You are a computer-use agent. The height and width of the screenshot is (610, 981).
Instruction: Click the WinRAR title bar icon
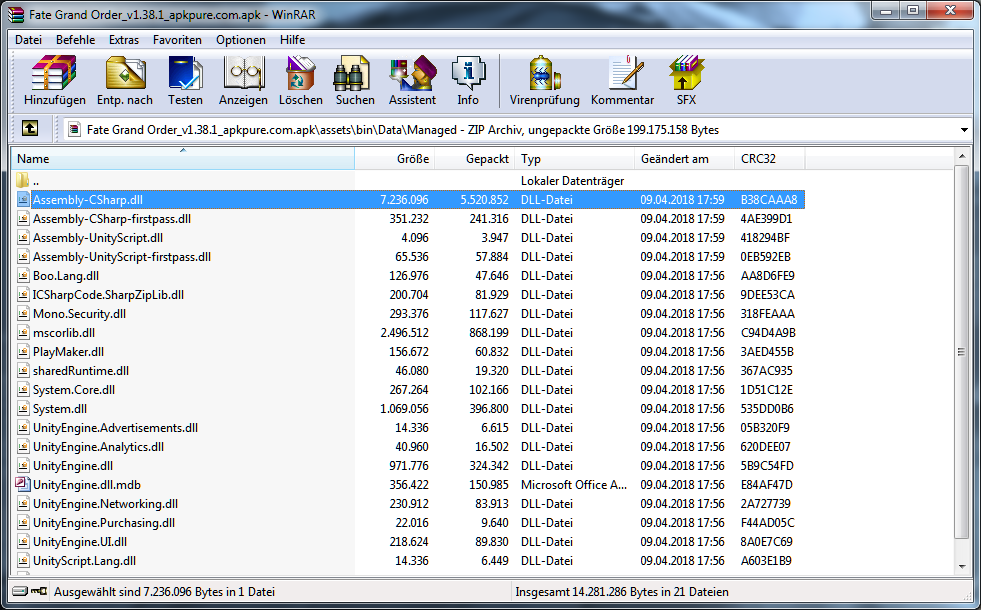click(16, 14)
